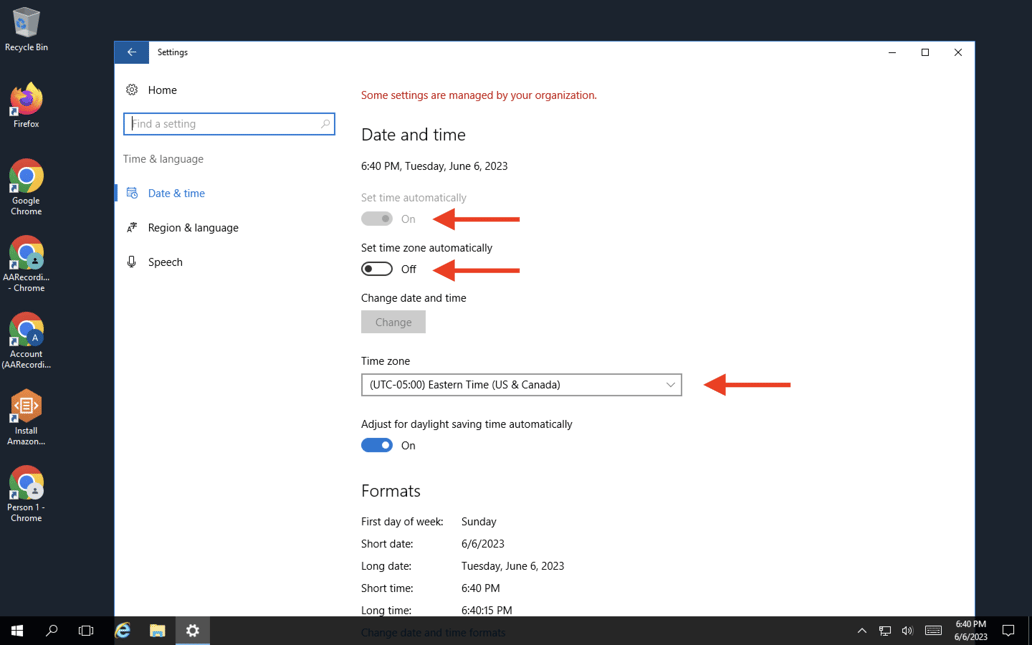1032x645 pixels.
Task: Open the Speech settings page
Action: (x=165, y=262)
